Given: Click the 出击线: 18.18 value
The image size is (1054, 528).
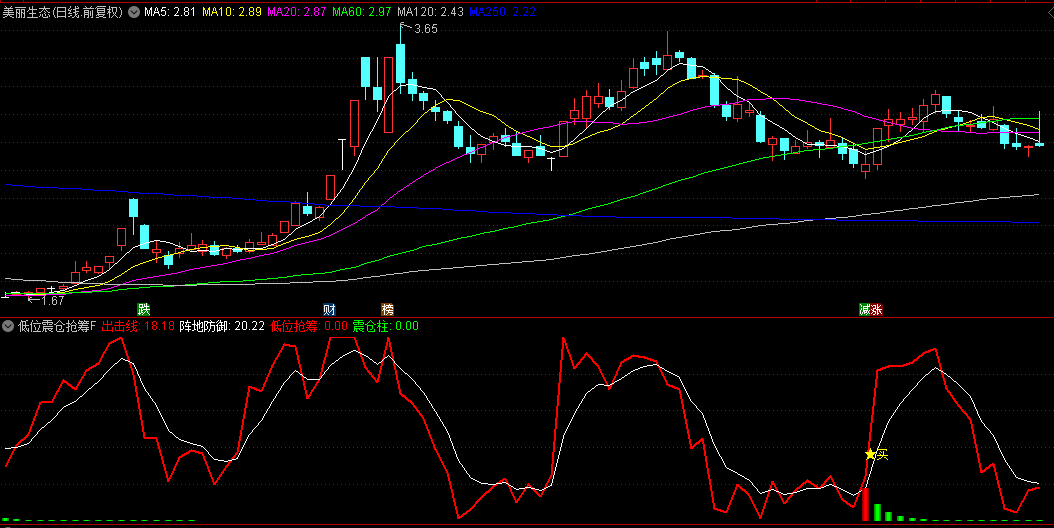Looking at the screenshot, I should point(138,326).
